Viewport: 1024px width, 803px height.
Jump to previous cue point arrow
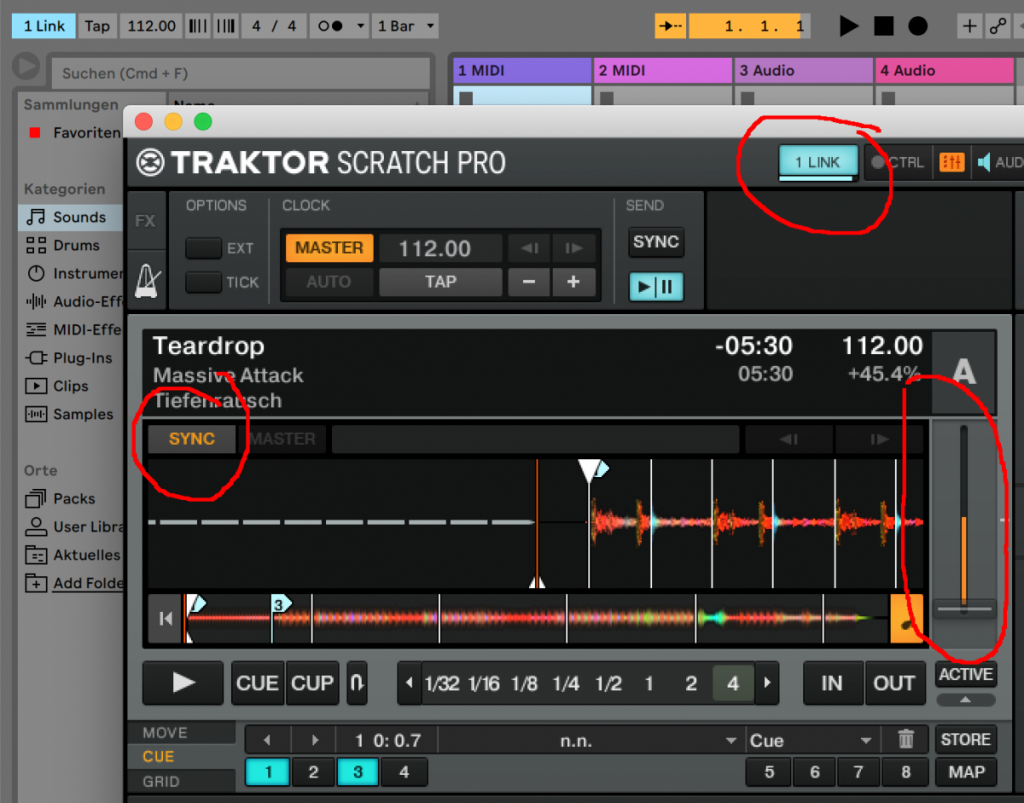[267, 740]
